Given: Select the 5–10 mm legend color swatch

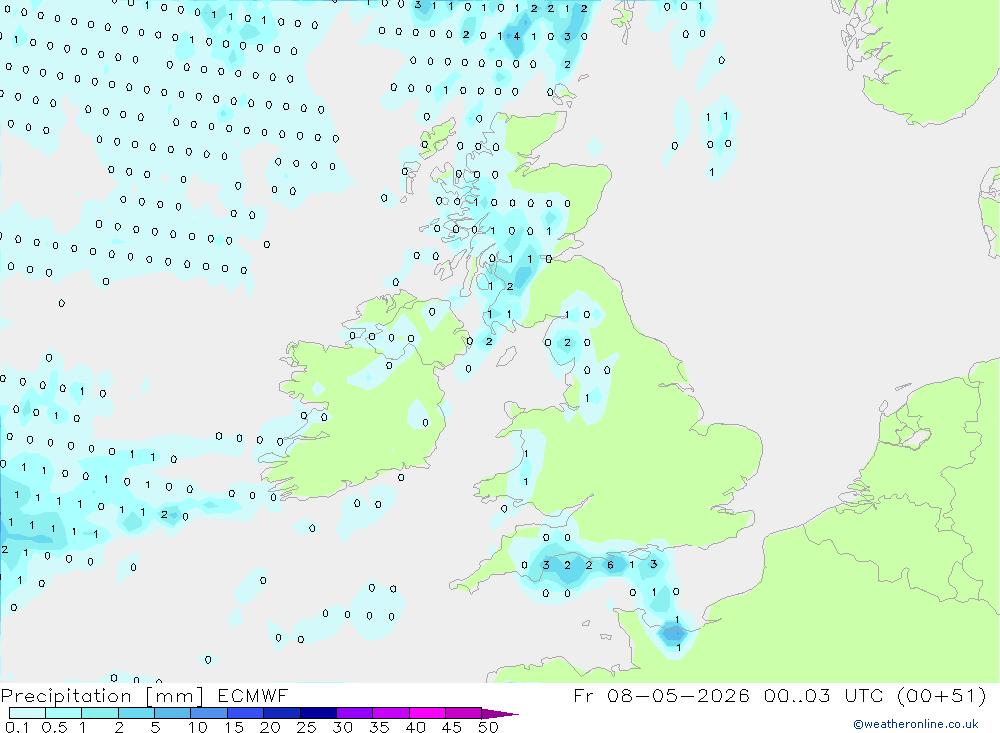Looking at the screenshot, I should 173,713.
